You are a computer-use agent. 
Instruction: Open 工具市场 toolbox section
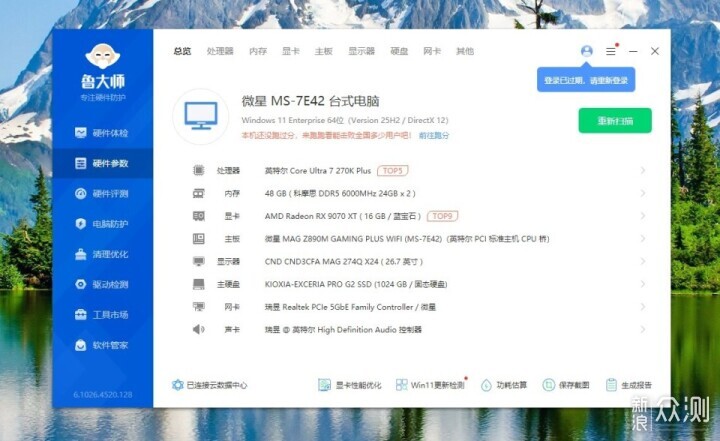(102, 315)
